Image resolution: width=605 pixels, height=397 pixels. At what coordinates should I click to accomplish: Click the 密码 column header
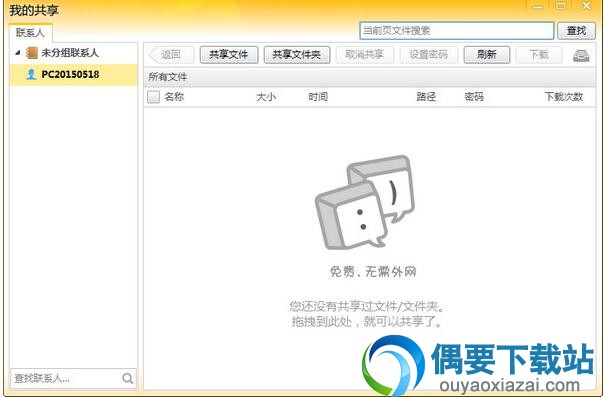coord(474,96)
